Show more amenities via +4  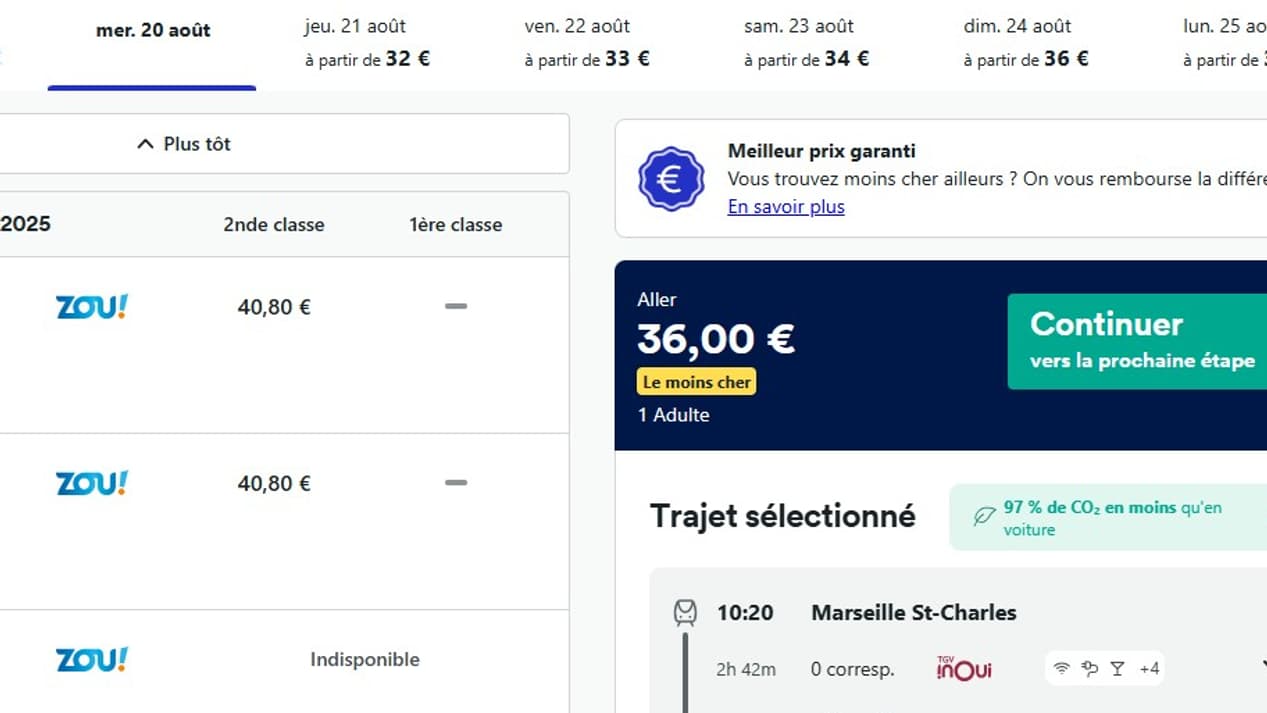click(x=1149, y=668)
